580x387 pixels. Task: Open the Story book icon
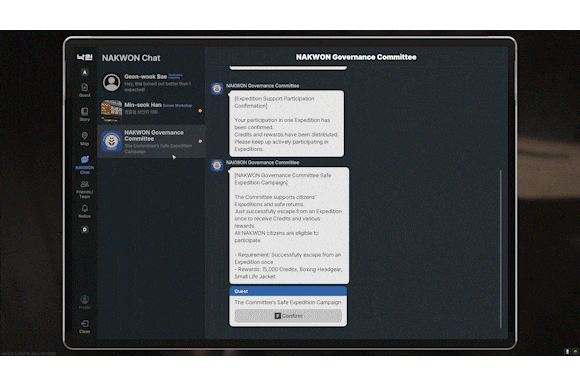[85, 114]
